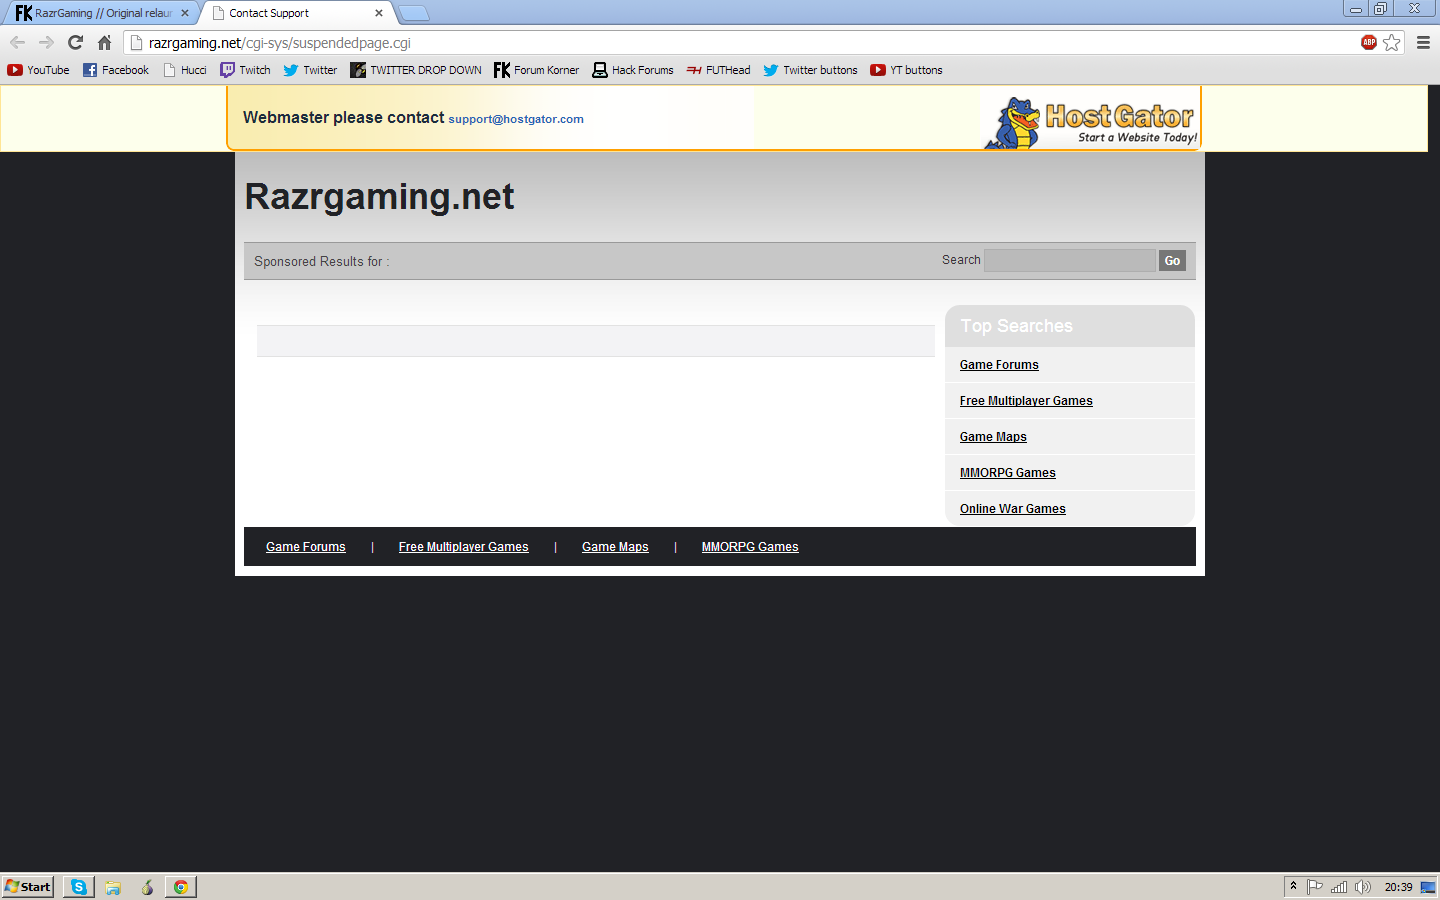1440x900 pixels.
Task: Close the Contact Support tab
Action: 379,13
